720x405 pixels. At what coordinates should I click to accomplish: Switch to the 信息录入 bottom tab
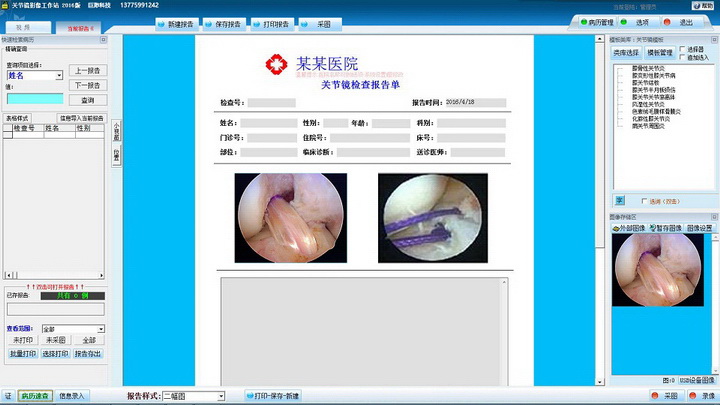[72, 396]
